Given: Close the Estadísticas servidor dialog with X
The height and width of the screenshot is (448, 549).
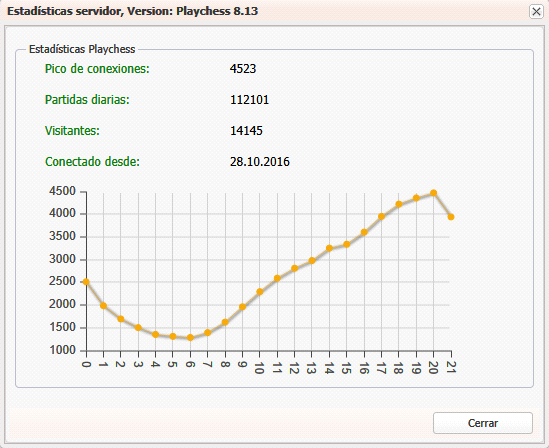Looking at the screenshot, I should [536, 12].
